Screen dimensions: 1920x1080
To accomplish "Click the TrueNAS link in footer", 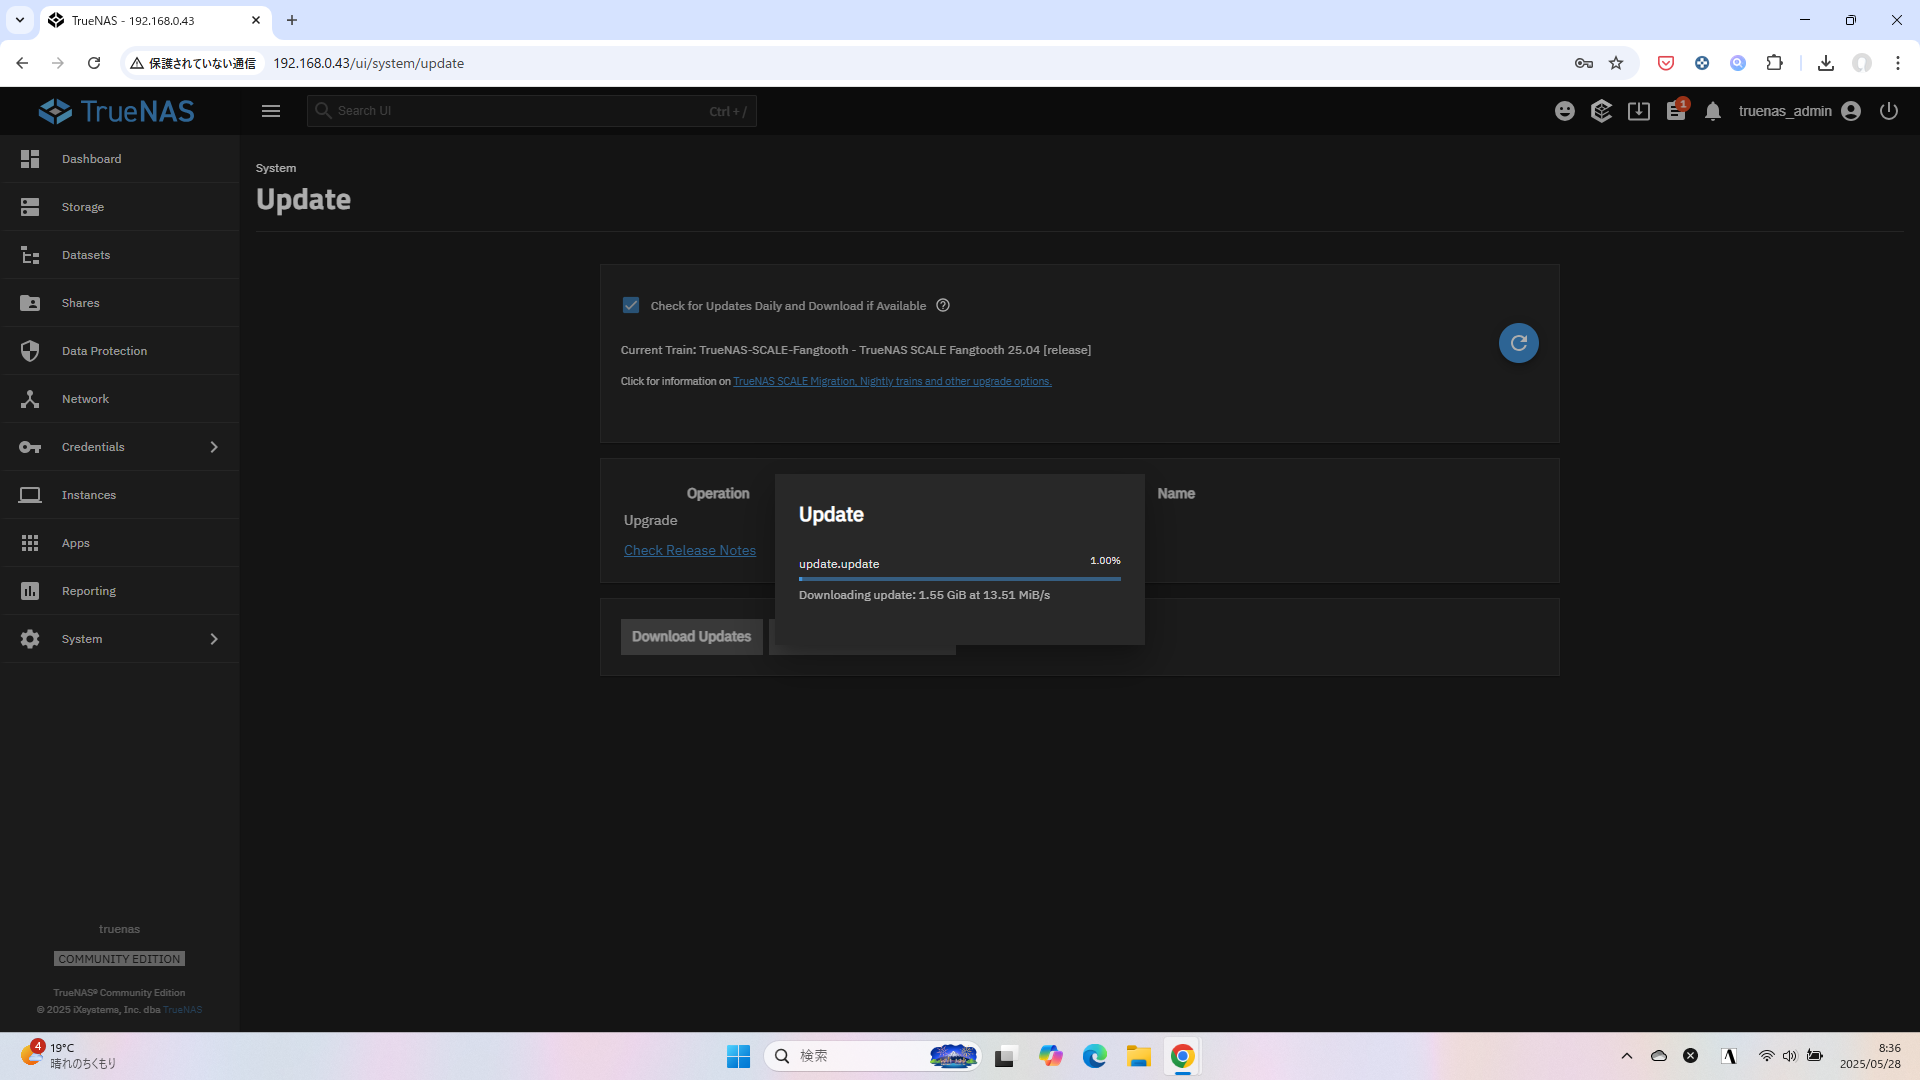I will (182, 1010).
